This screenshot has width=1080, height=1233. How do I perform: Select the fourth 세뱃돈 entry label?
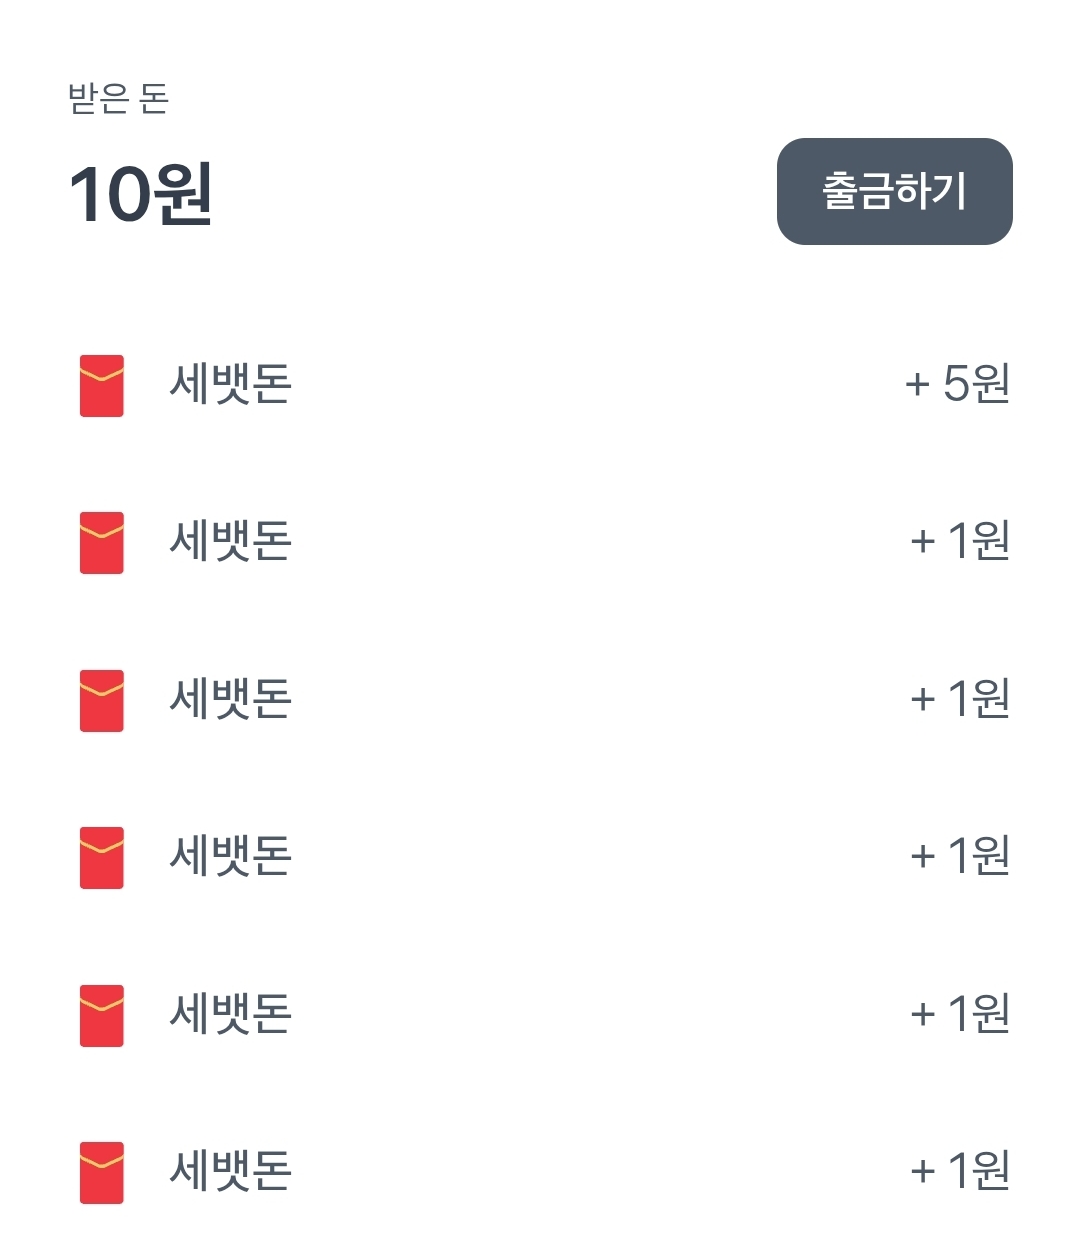(230, 856)
